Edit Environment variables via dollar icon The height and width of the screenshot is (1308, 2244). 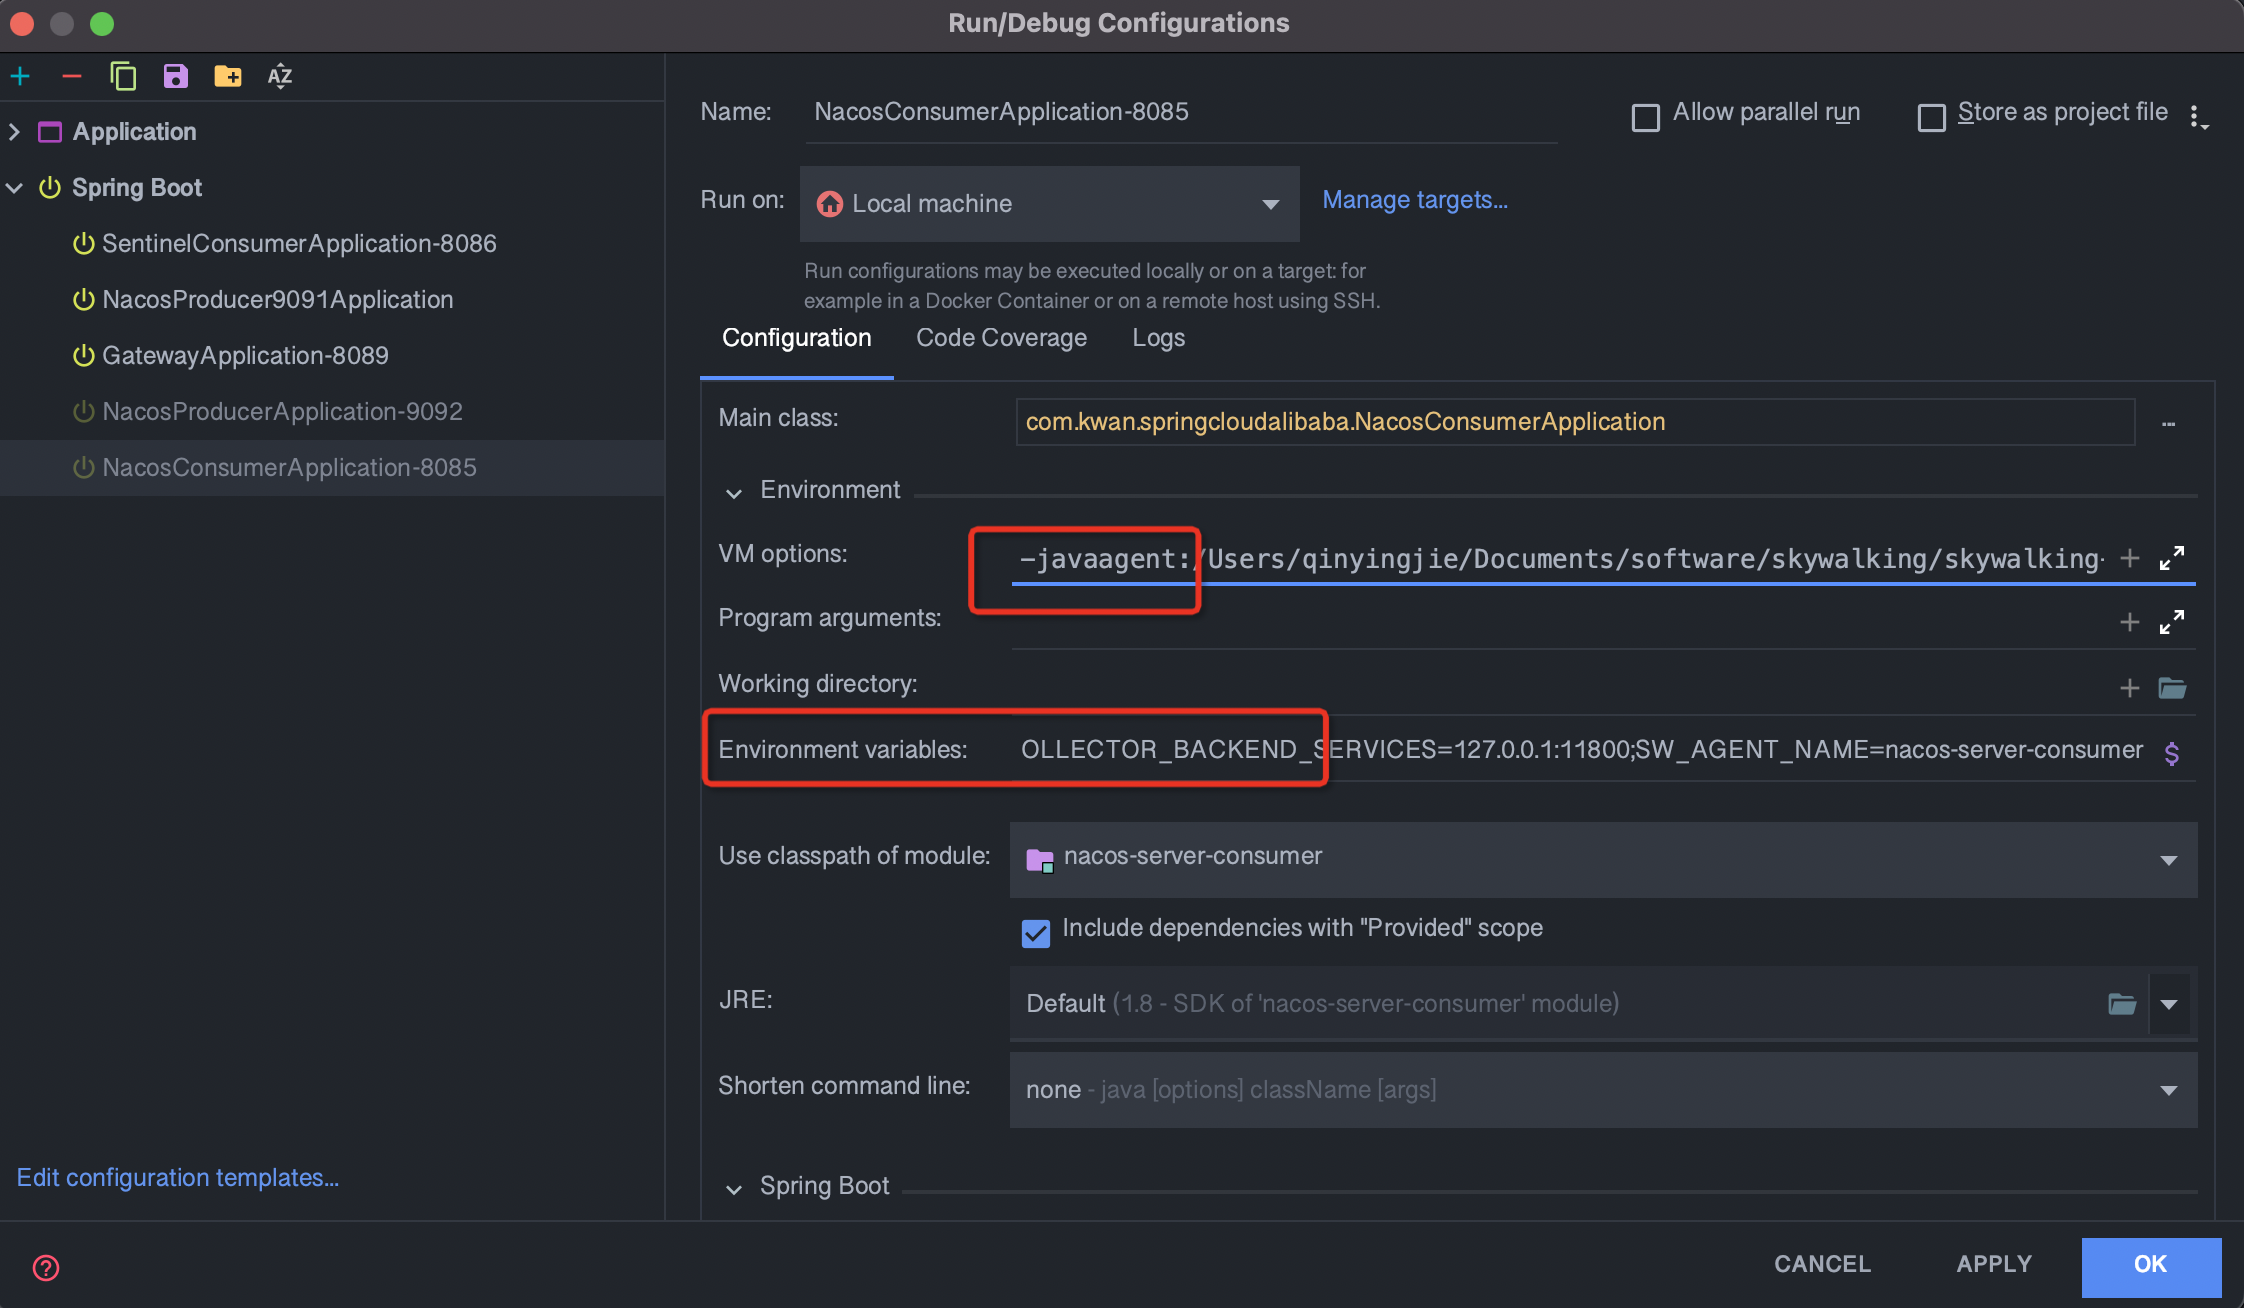coord(2171,752)
